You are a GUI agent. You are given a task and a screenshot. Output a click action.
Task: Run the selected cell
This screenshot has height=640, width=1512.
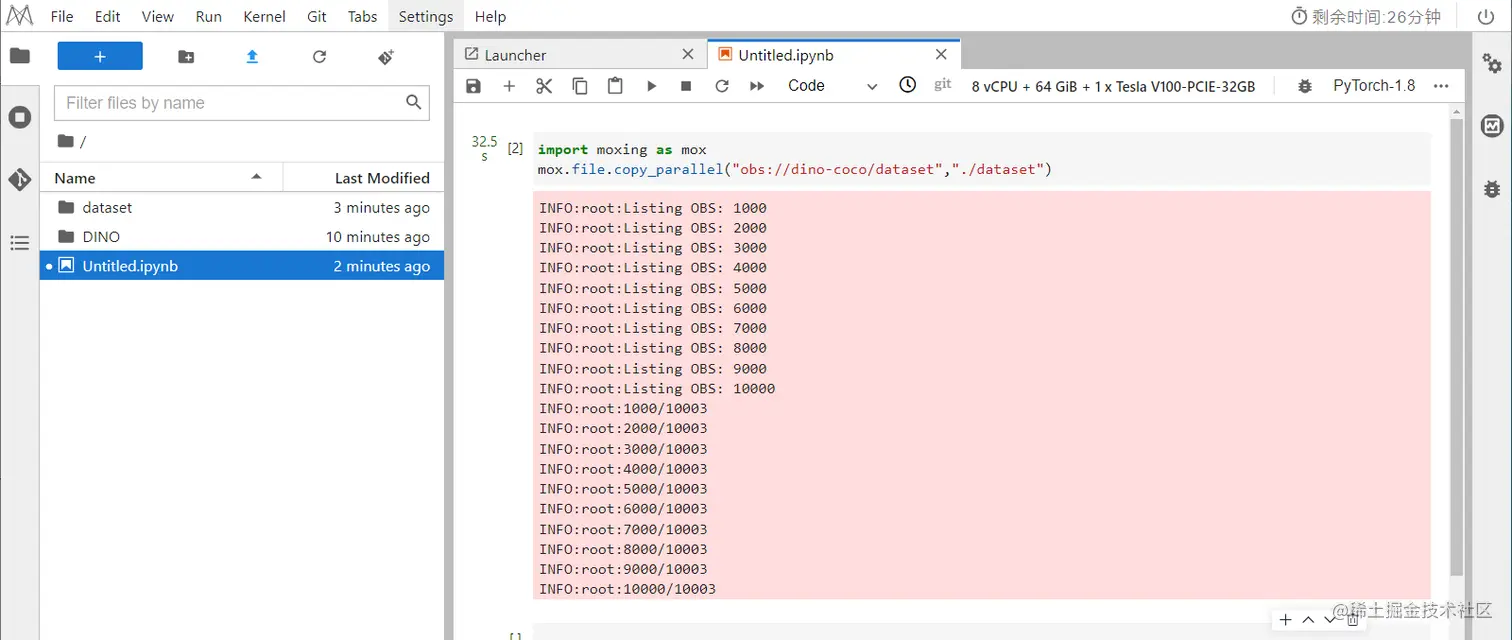651,86
